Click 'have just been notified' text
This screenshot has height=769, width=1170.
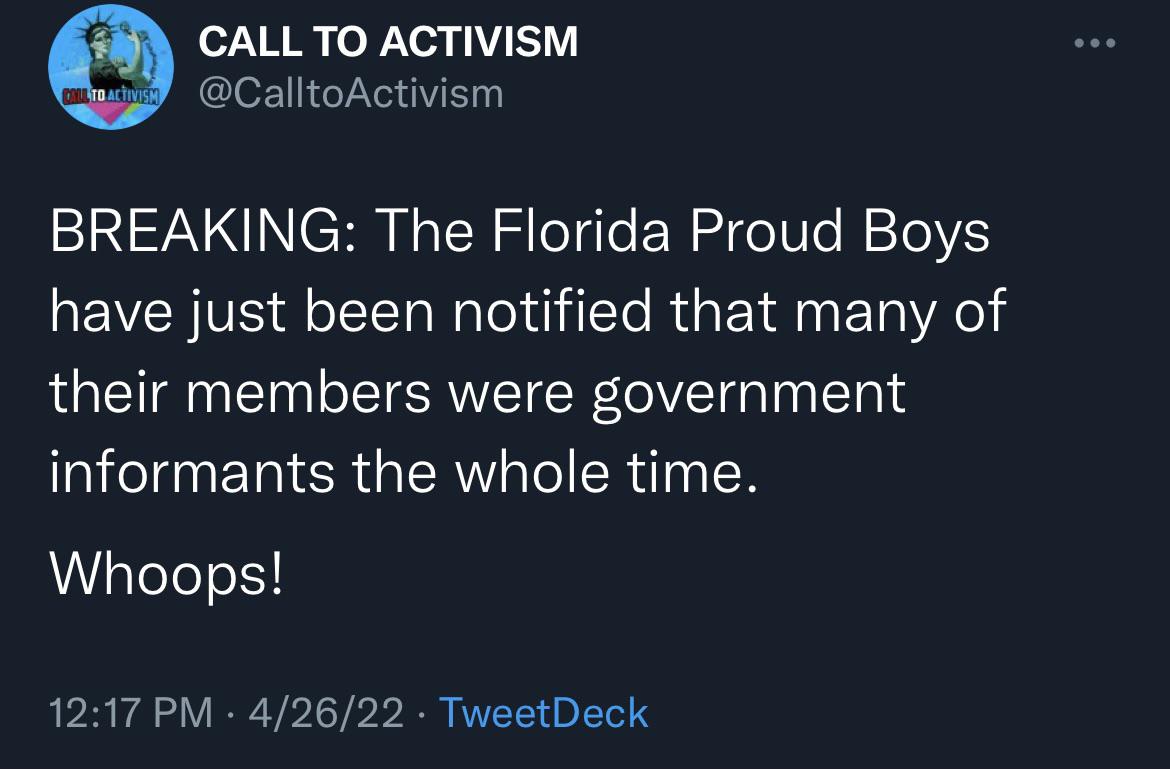pos(351,313)
